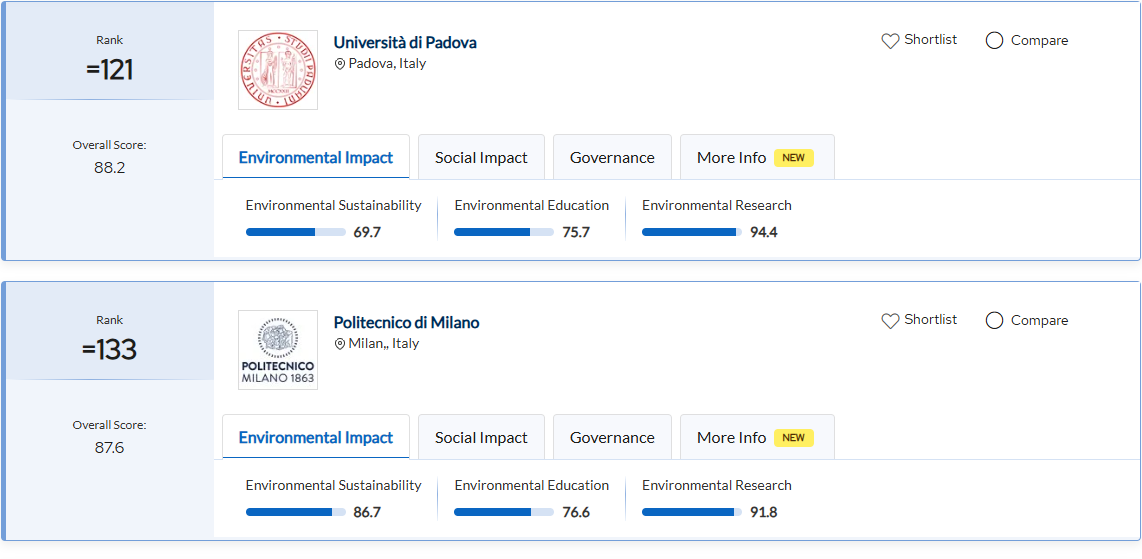
Task: Click the heart Shortlist icon for Università di Padova
Action: point(890,41)
